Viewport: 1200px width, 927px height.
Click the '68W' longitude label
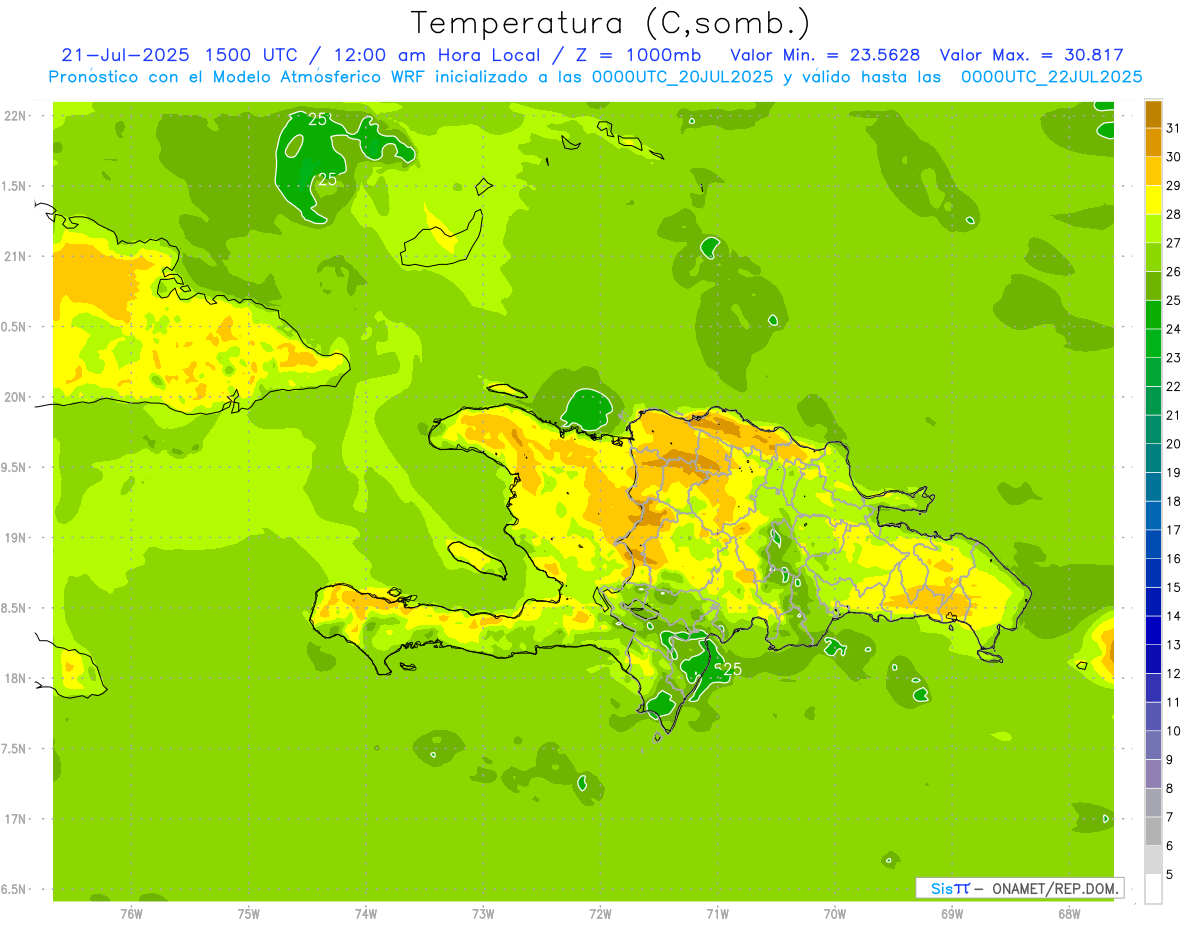coord(1069,913)
